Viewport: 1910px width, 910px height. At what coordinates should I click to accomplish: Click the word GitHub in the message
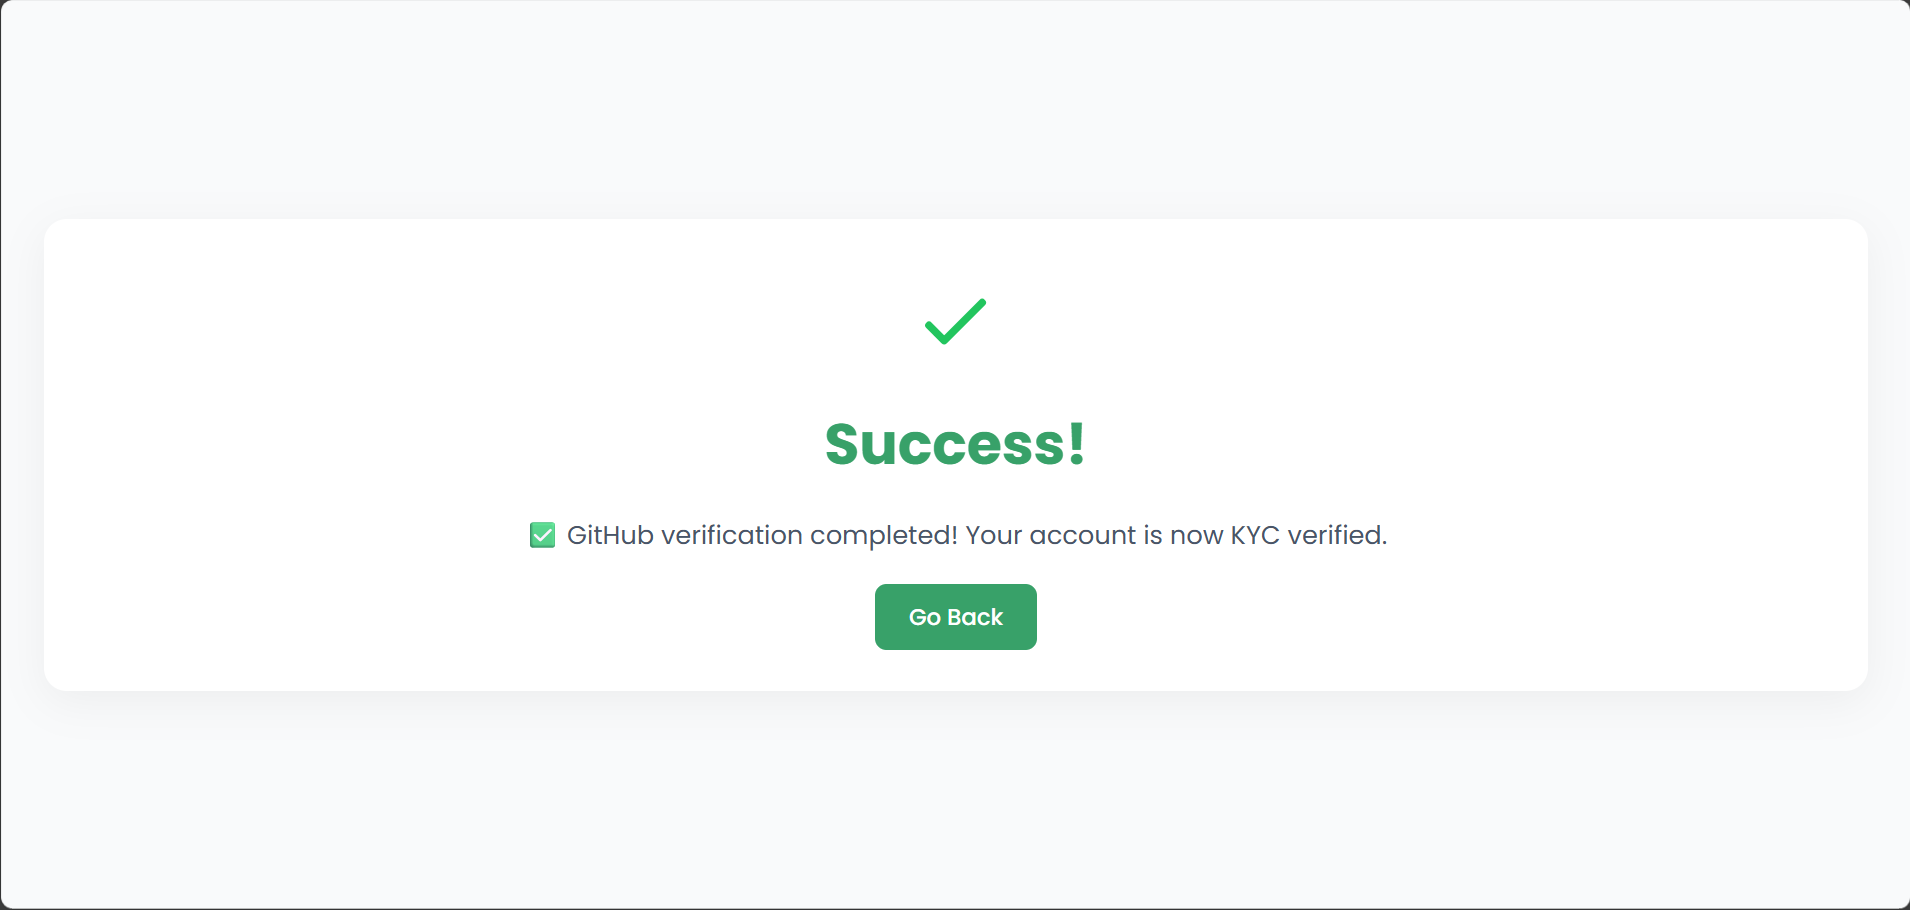click(610, 536)
